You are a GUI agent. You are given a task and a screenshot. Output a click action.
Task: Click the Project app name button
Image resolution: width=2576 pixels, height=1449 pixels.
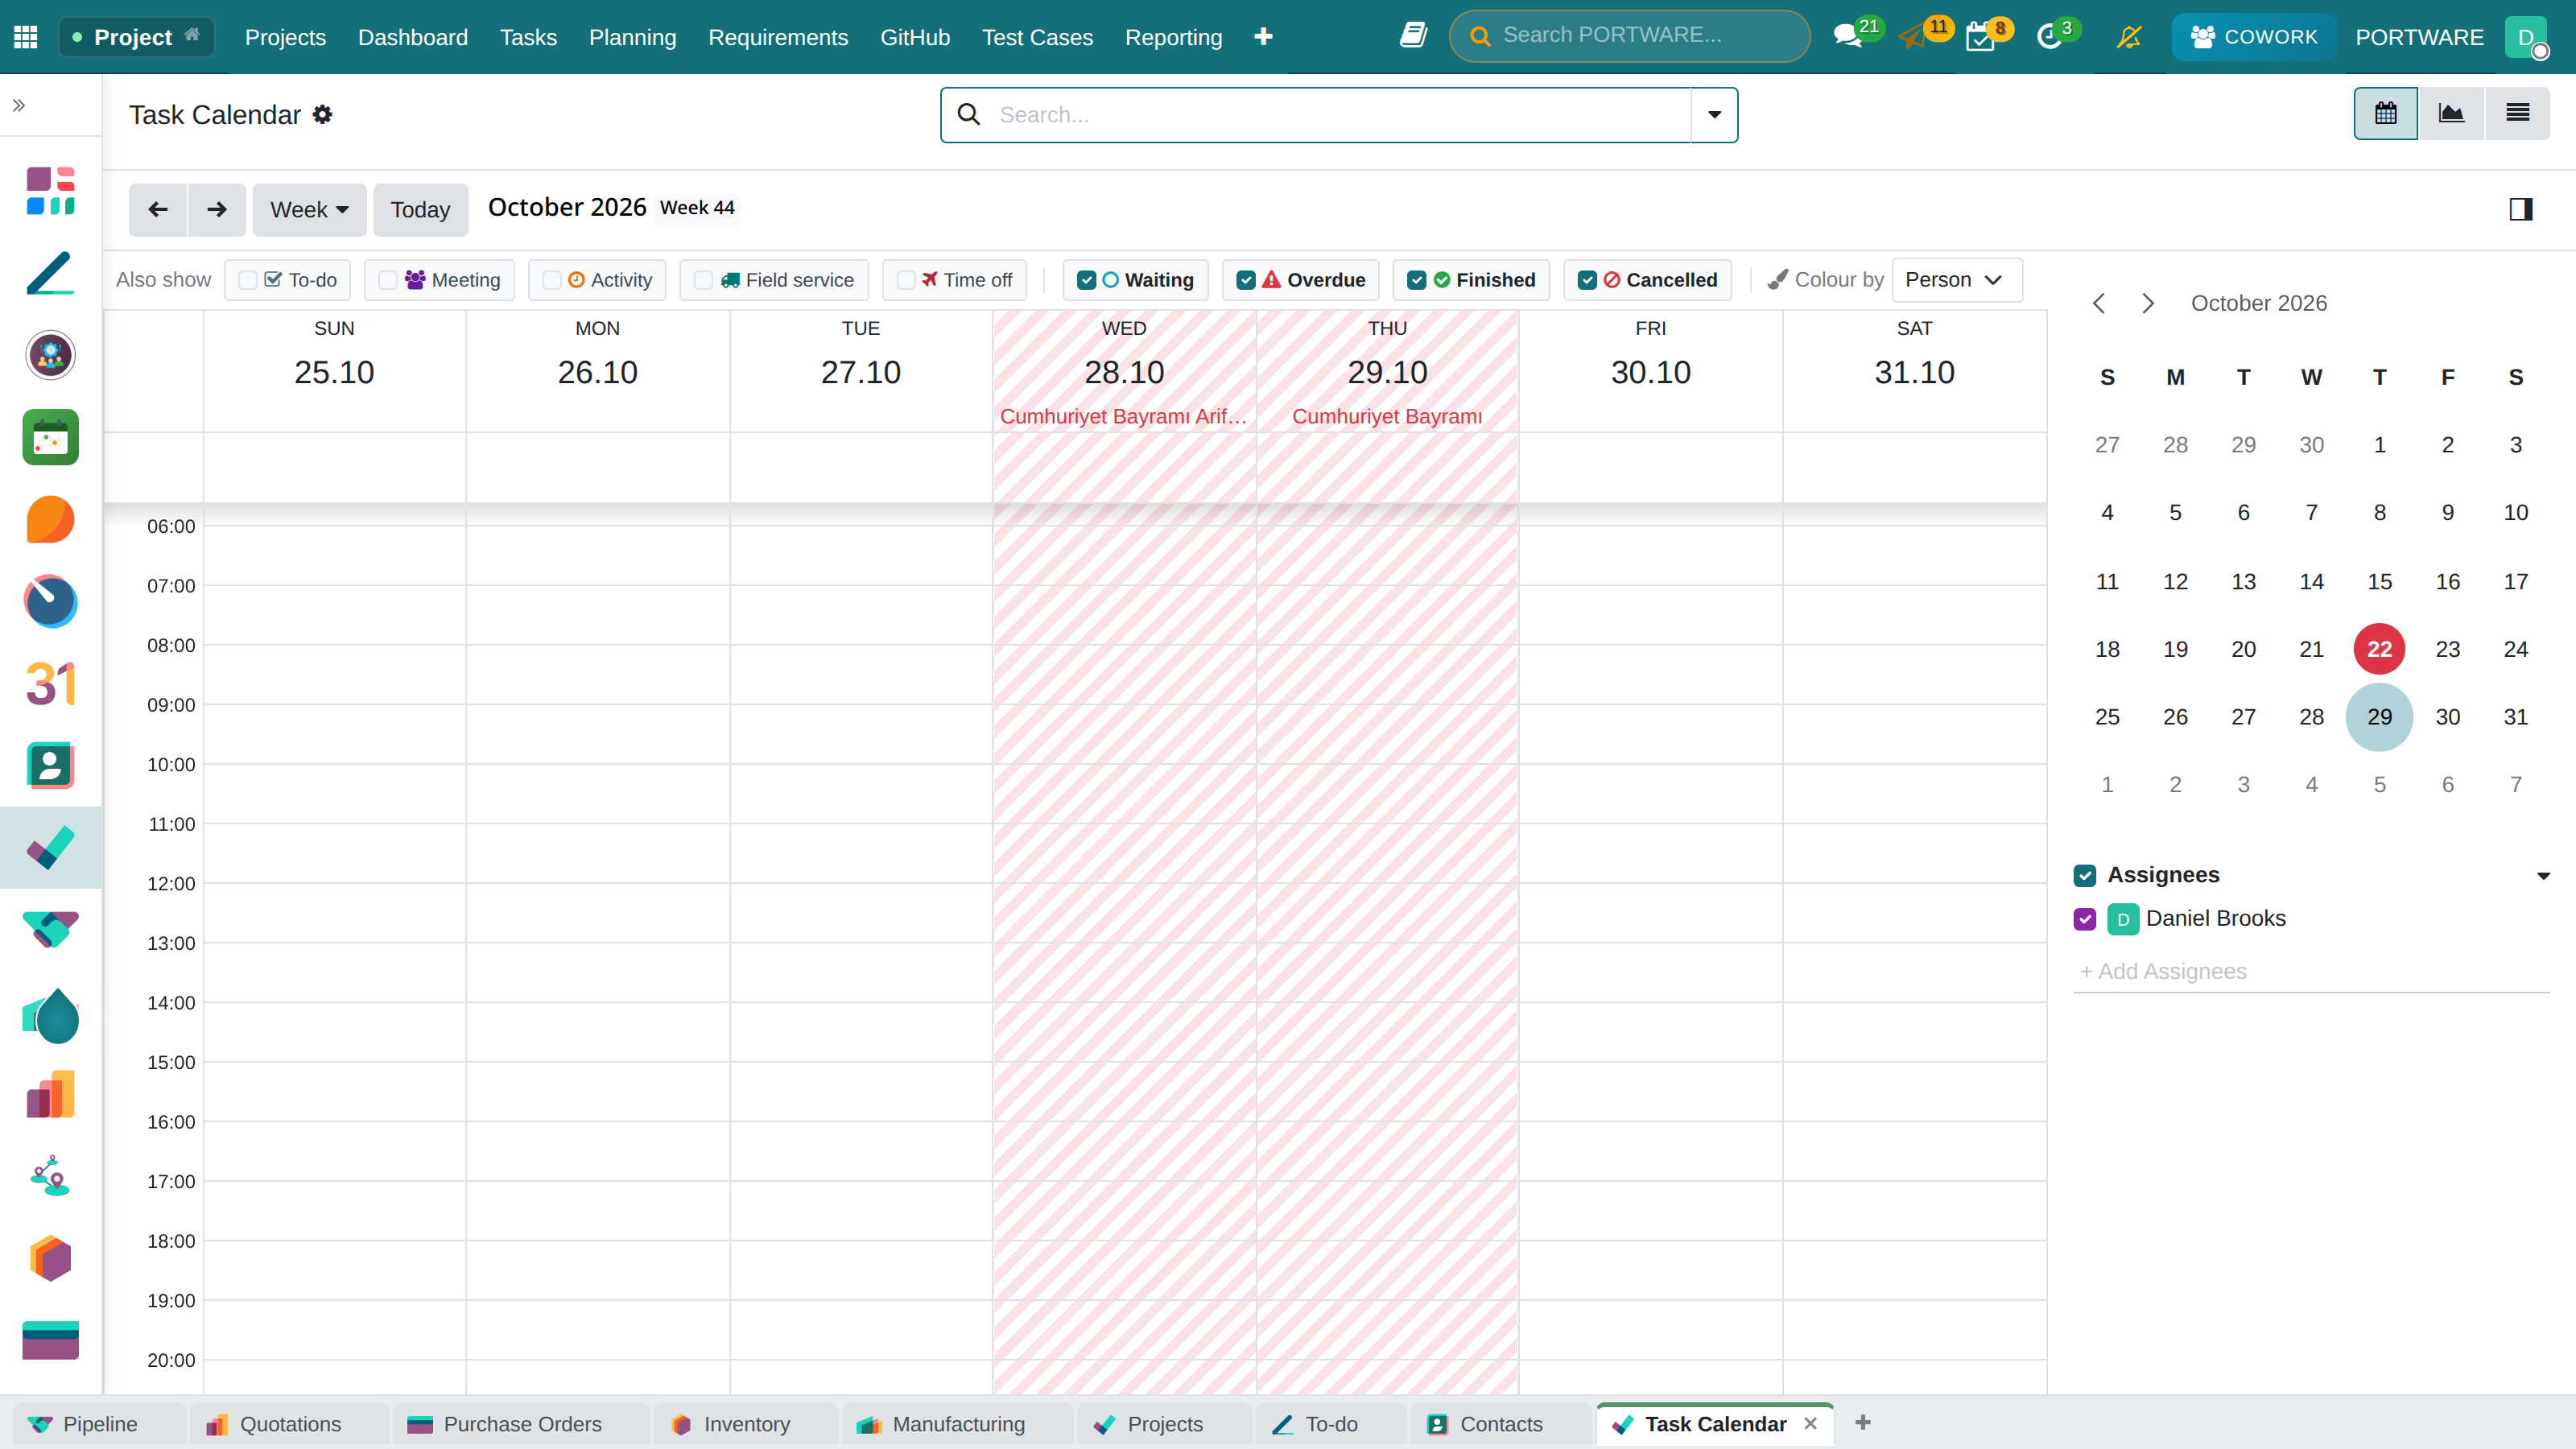pyautogui.click(x=136, y=37)
